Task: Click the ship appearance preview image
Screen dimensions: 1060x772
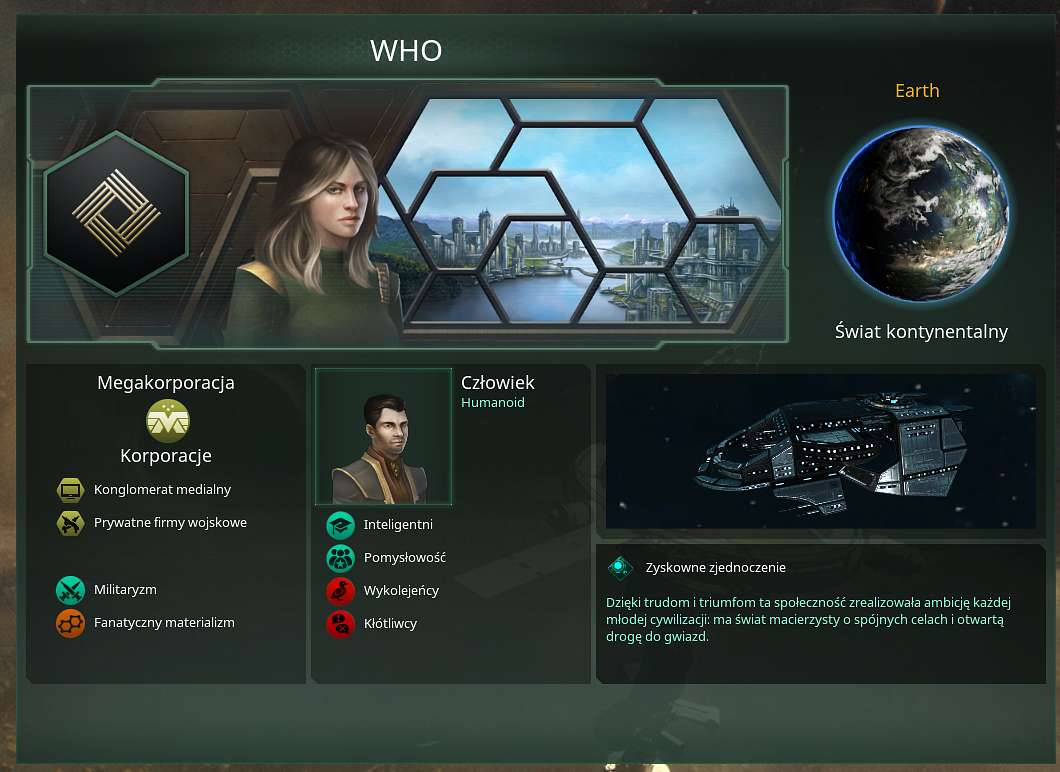Action: (x=821, y=451)
